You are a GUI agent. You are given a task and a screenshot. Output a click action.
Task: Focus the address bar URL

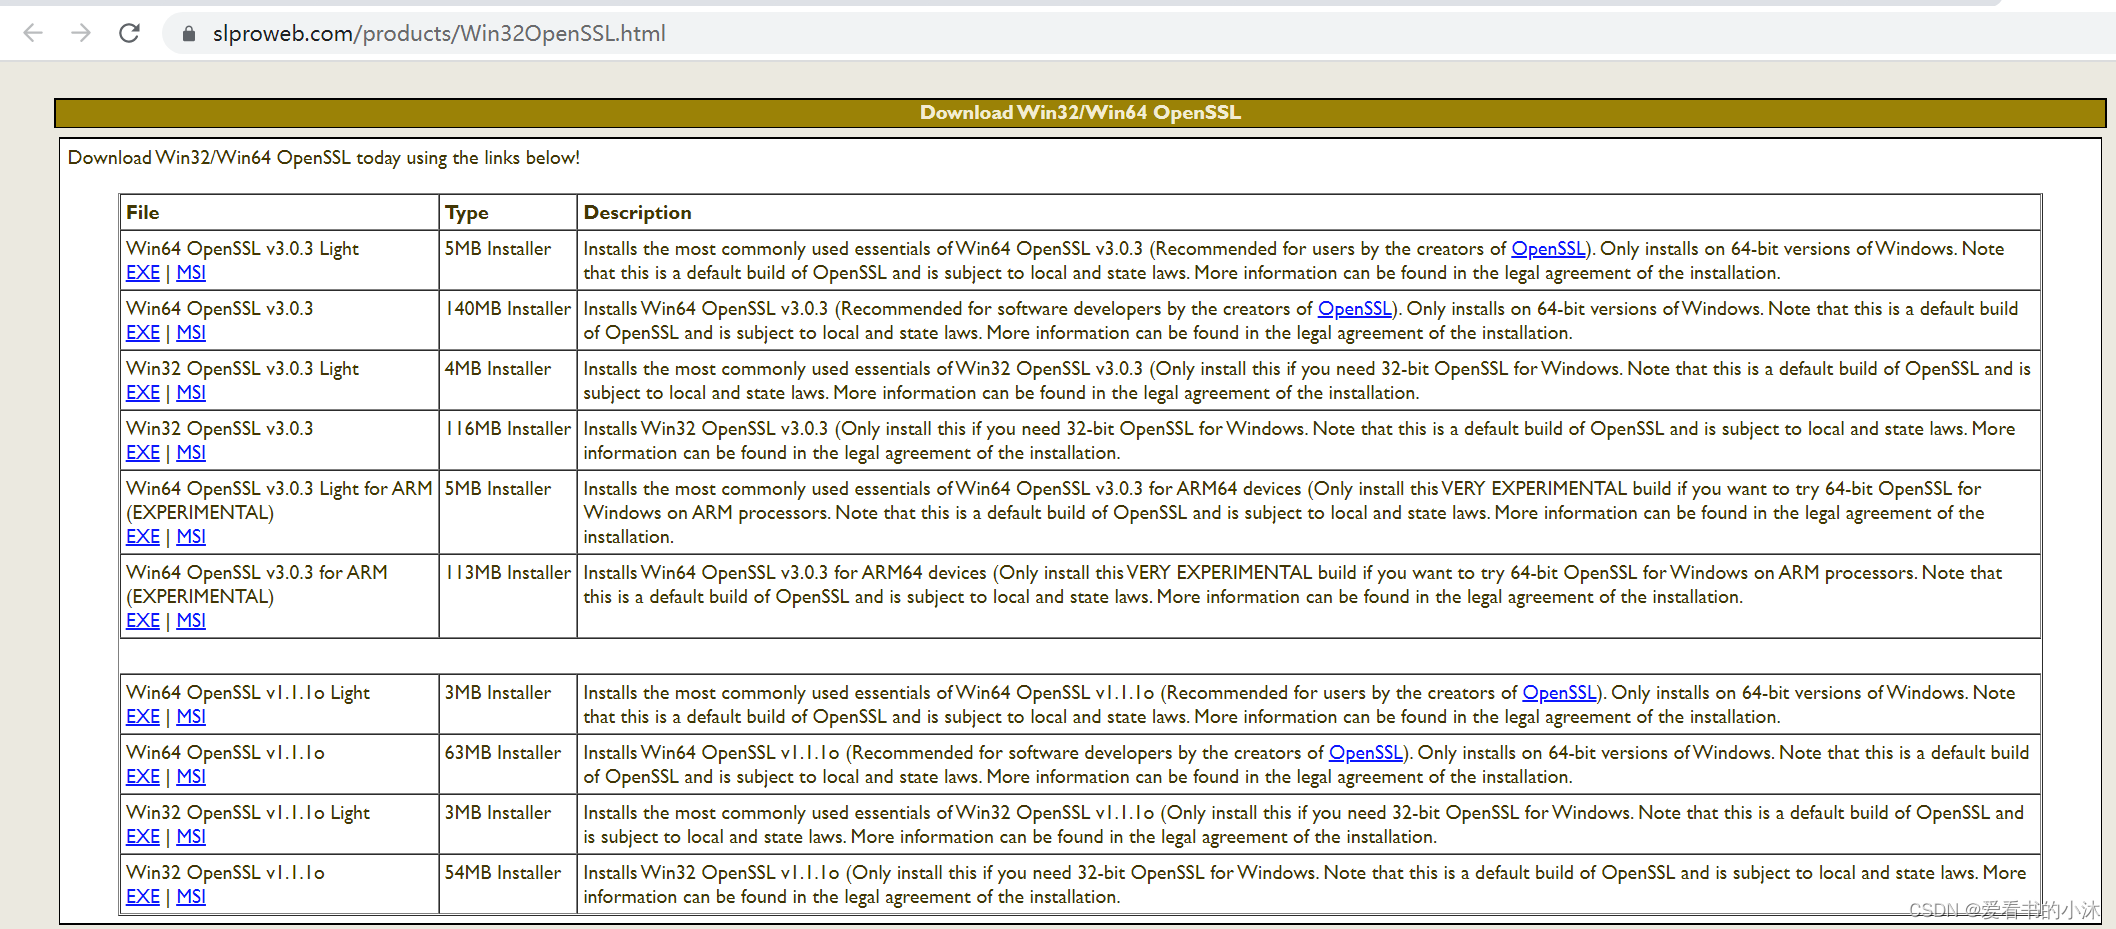pos(439,34)
